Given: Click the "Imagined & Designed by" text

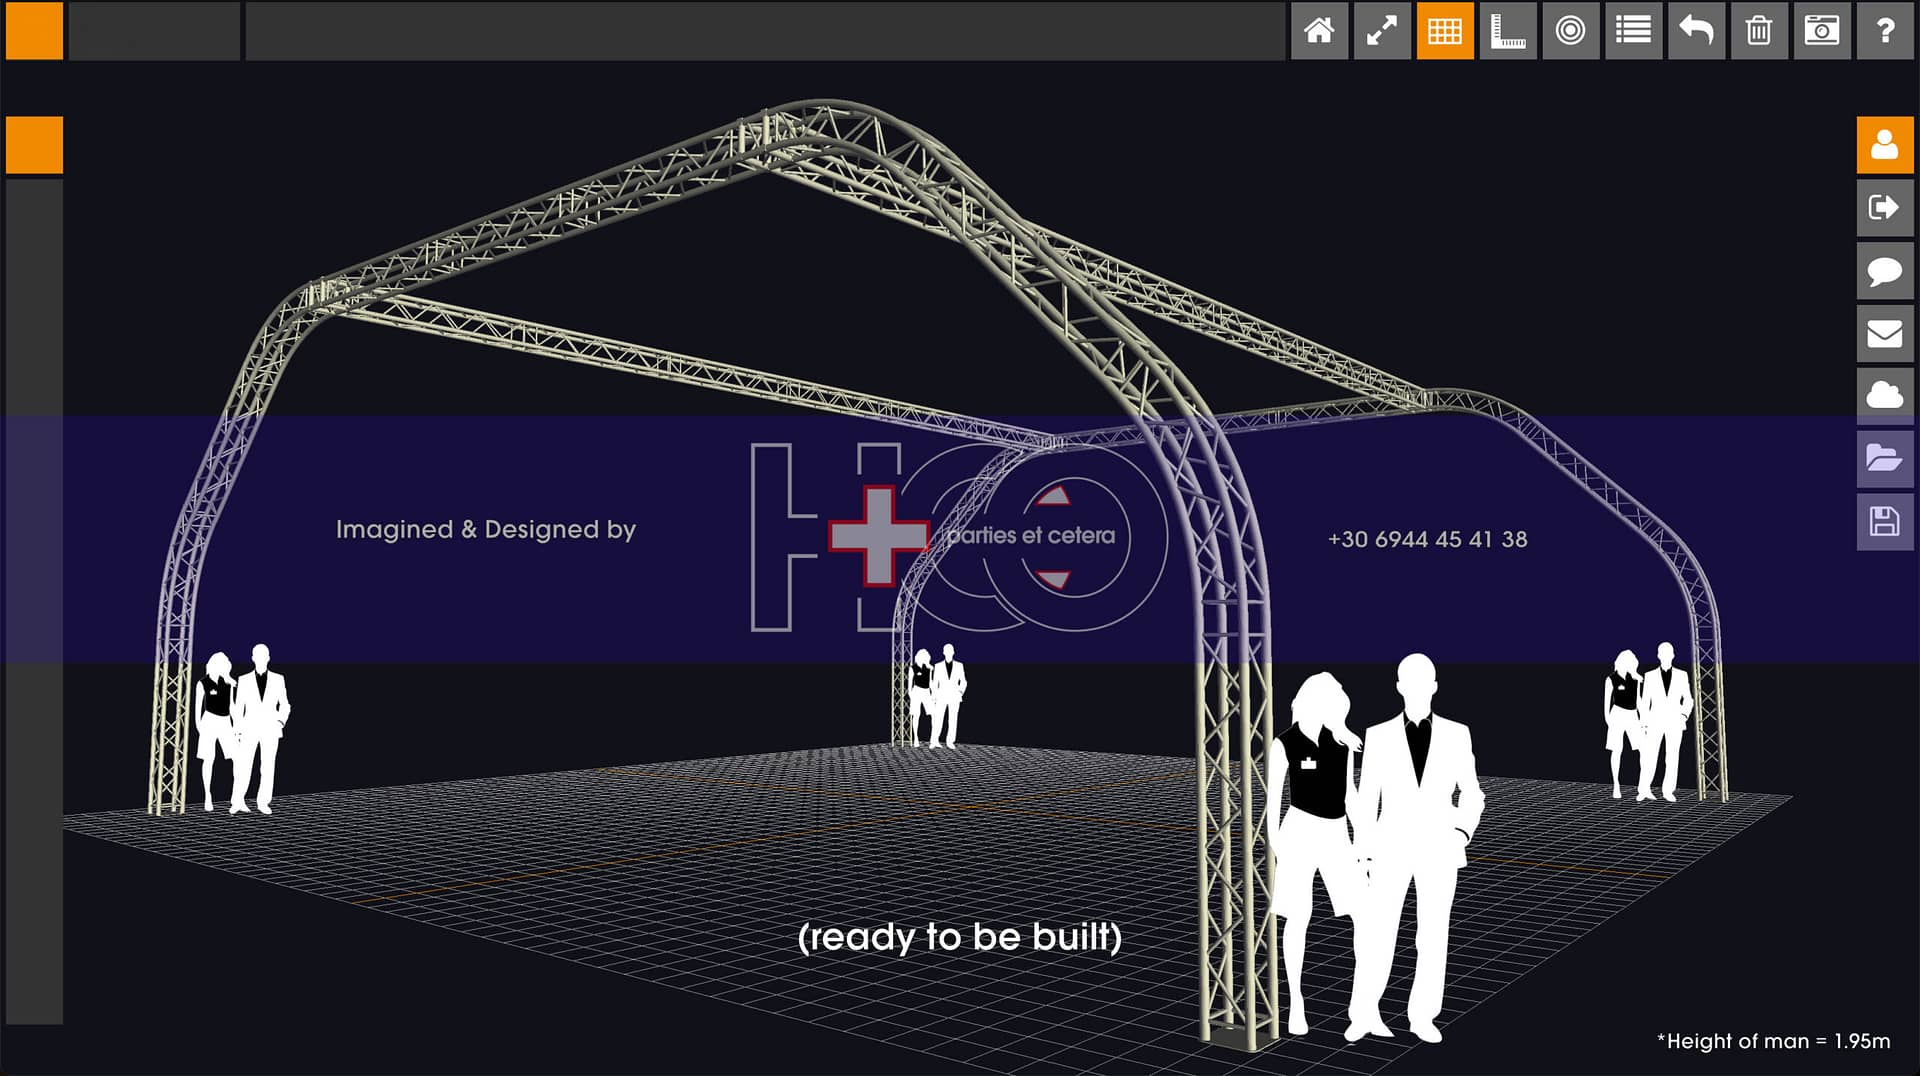Looking at the screenshot, I should click(486, 529).
